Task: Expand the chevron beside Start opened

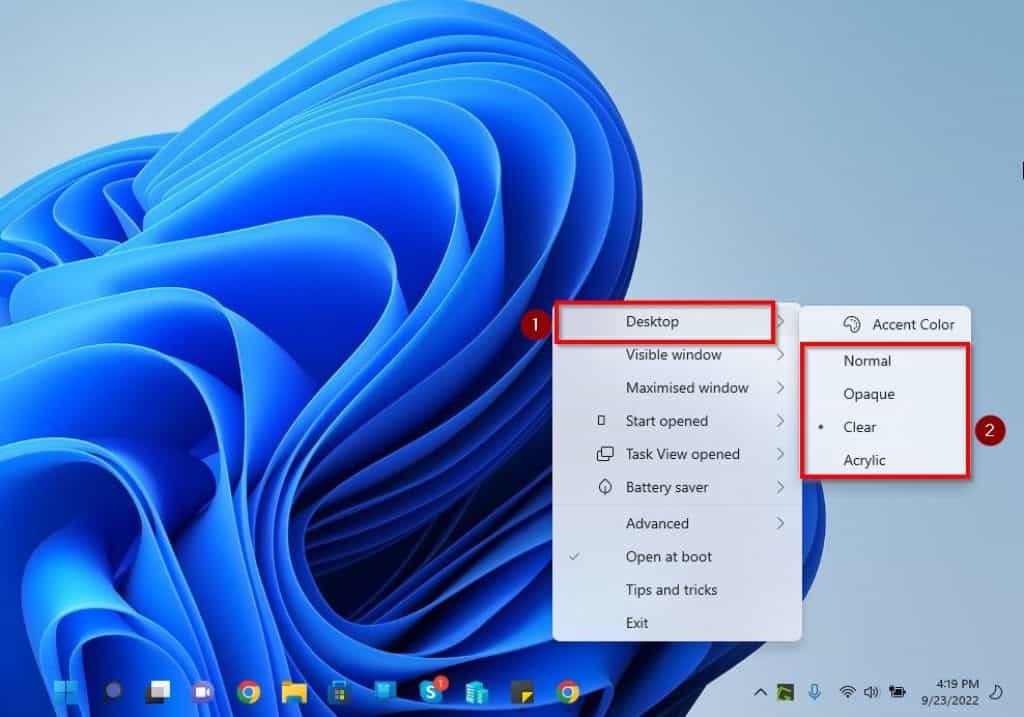Action: (780, 421)
